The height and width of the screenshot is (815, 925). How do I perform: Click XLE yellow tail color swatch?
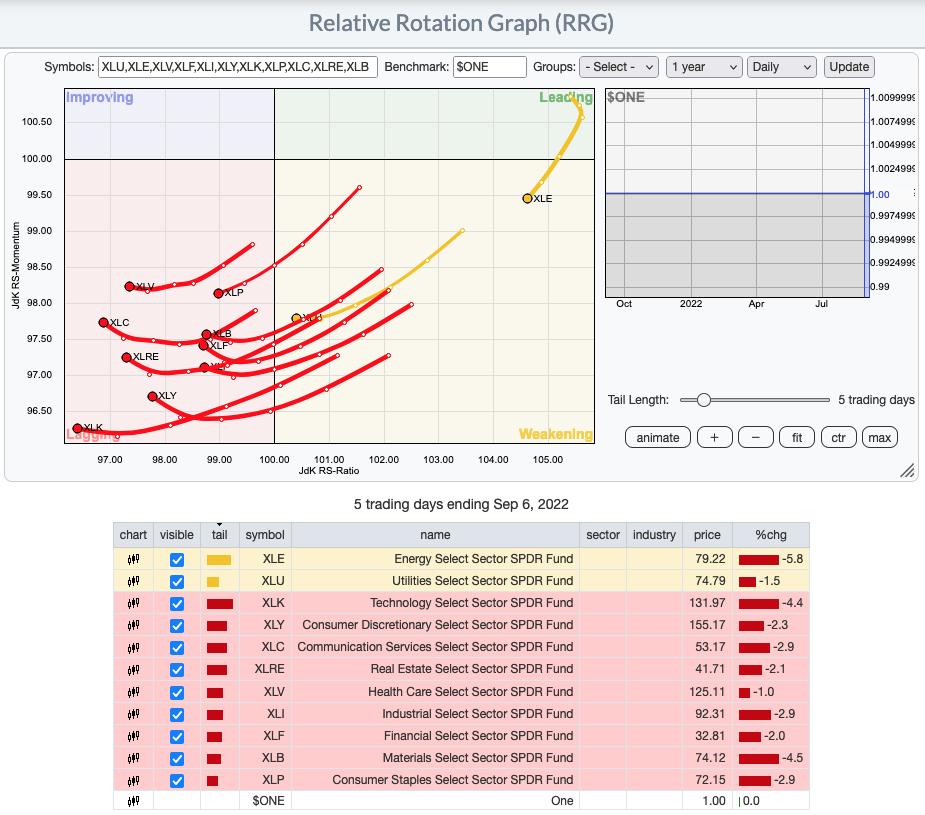[x=219, y=560]
